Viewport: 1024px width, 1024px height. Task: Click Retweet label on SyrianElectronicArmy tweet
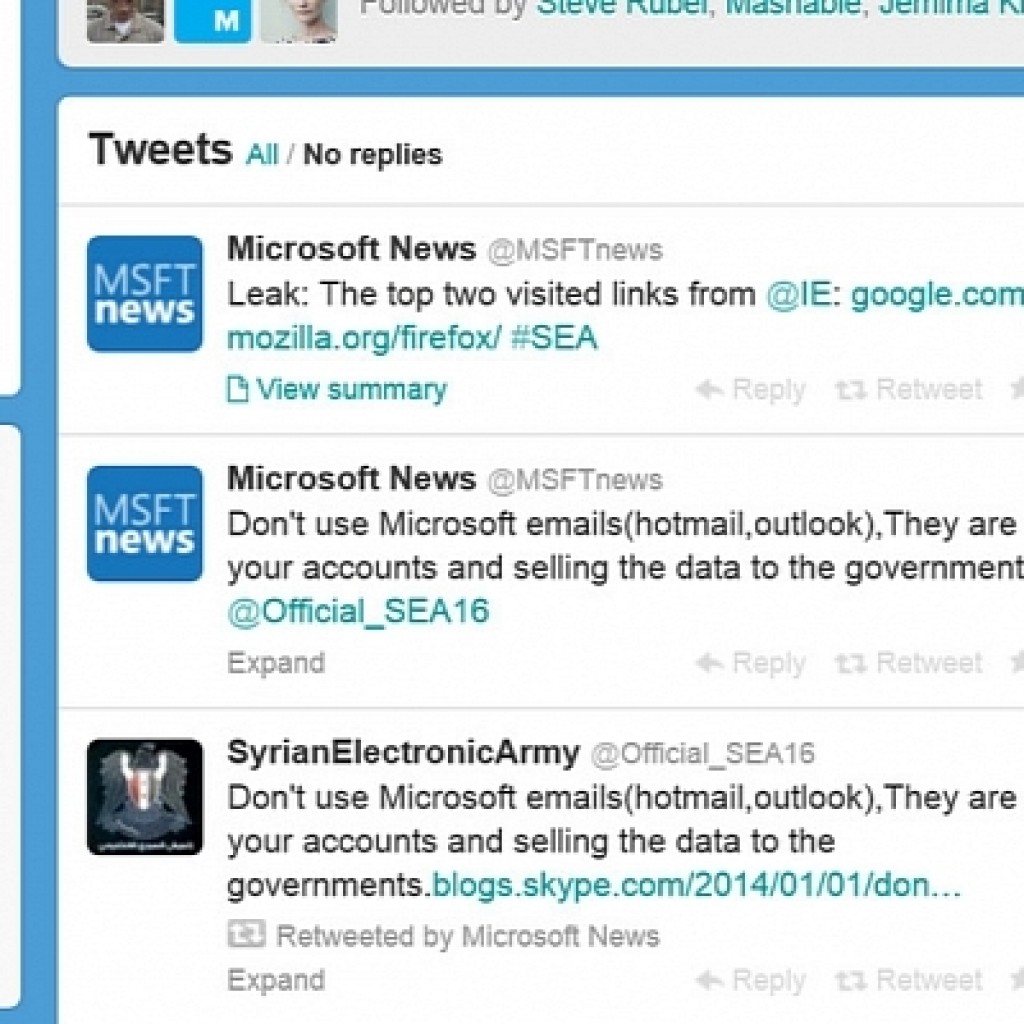(x=929, y=980)
